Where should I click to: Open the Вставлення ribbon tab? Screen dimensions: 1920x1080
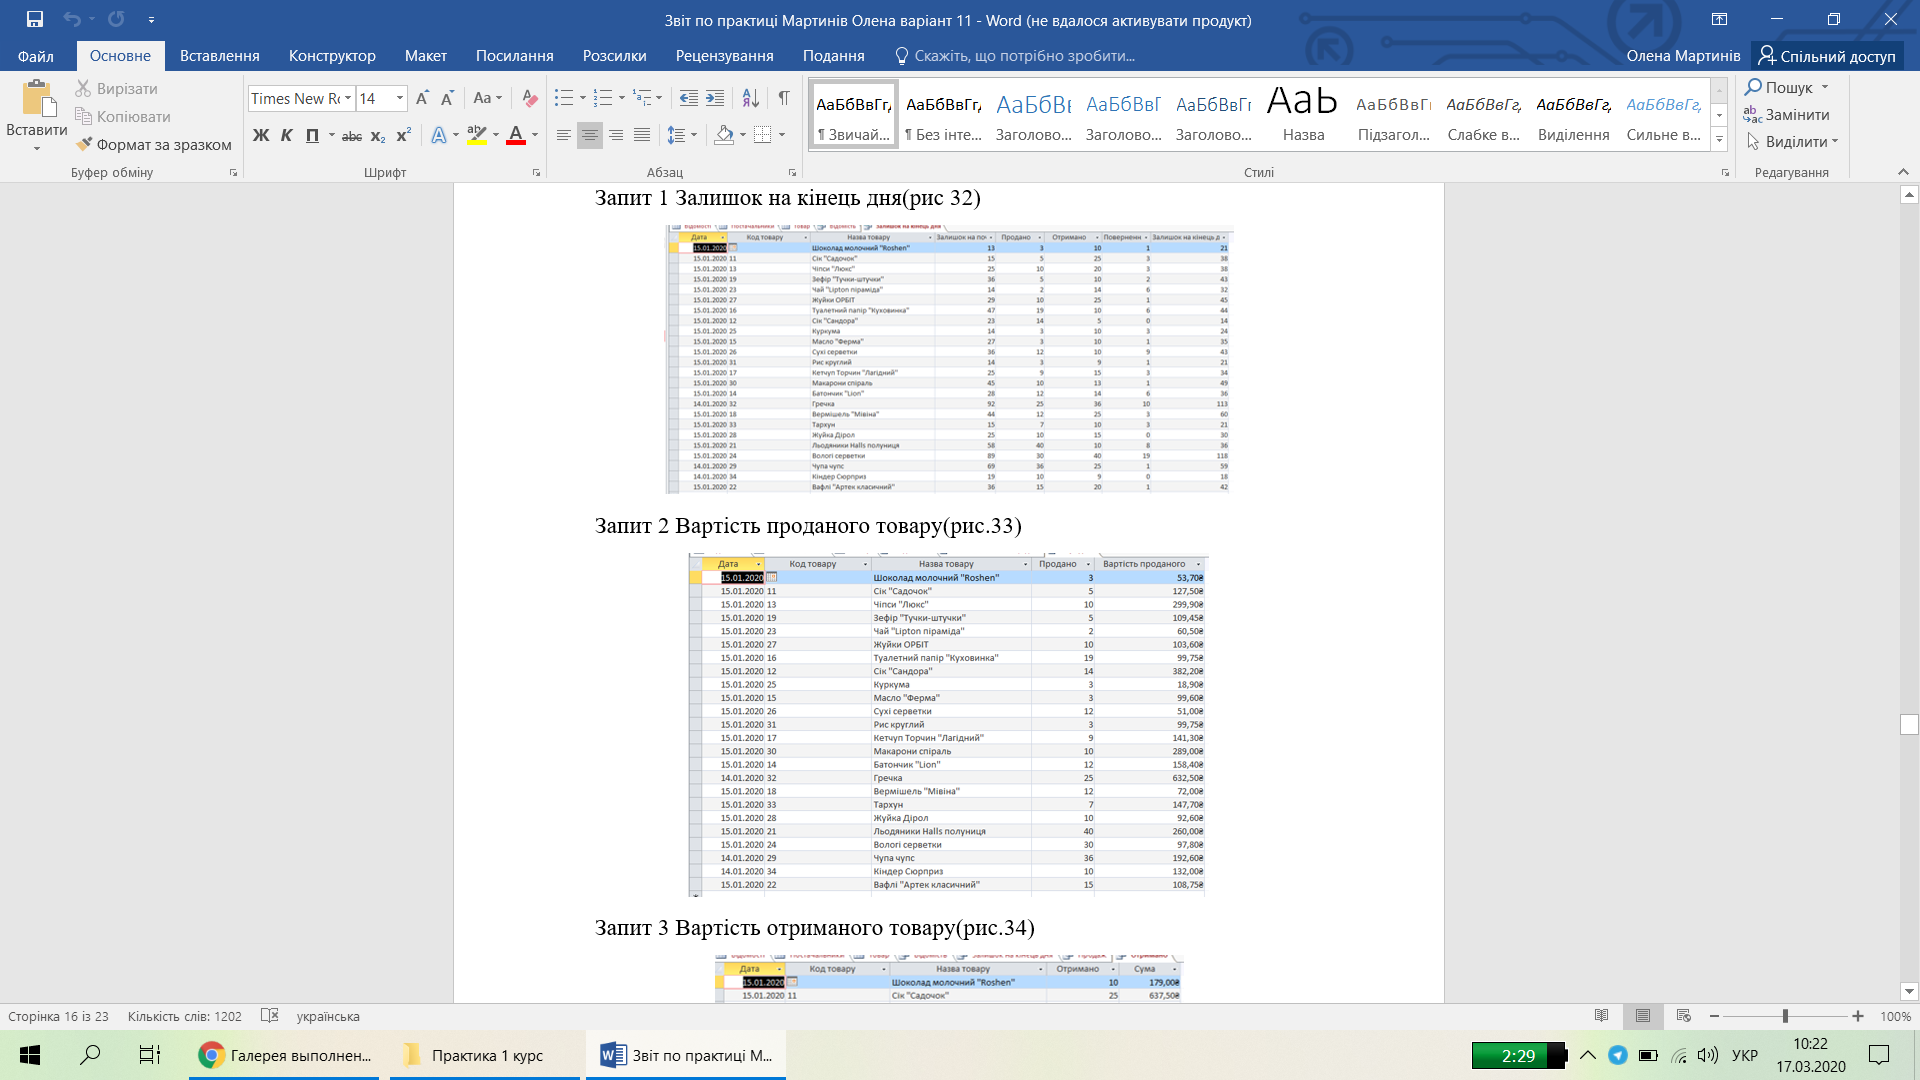(x=220, y=56)
